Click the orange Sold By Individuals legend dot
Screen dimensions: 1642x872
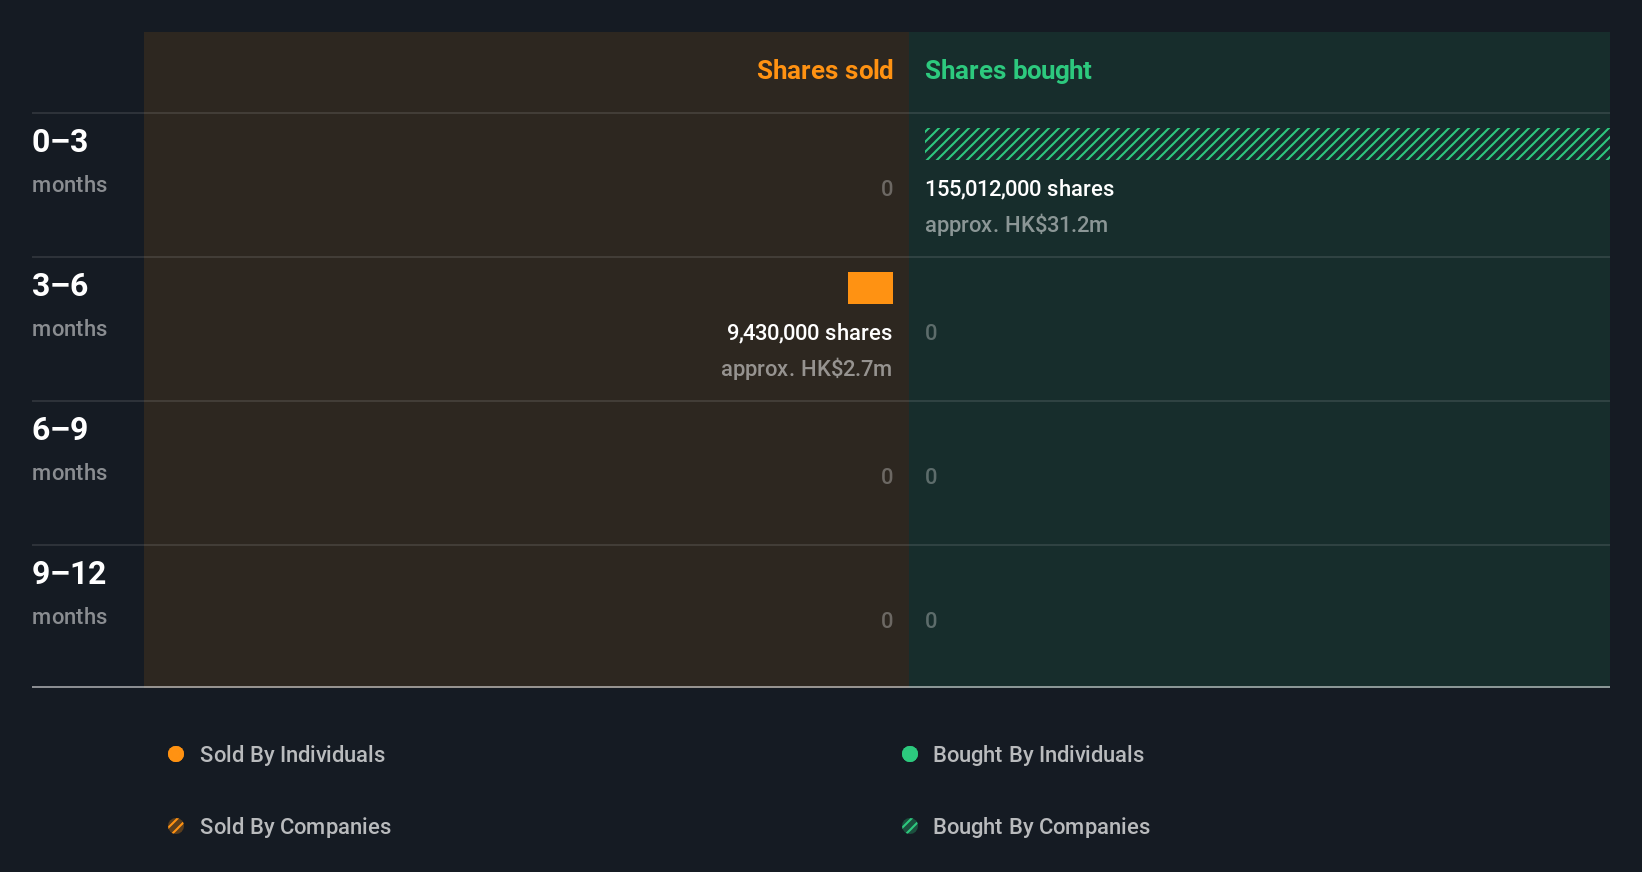(176, 754)
